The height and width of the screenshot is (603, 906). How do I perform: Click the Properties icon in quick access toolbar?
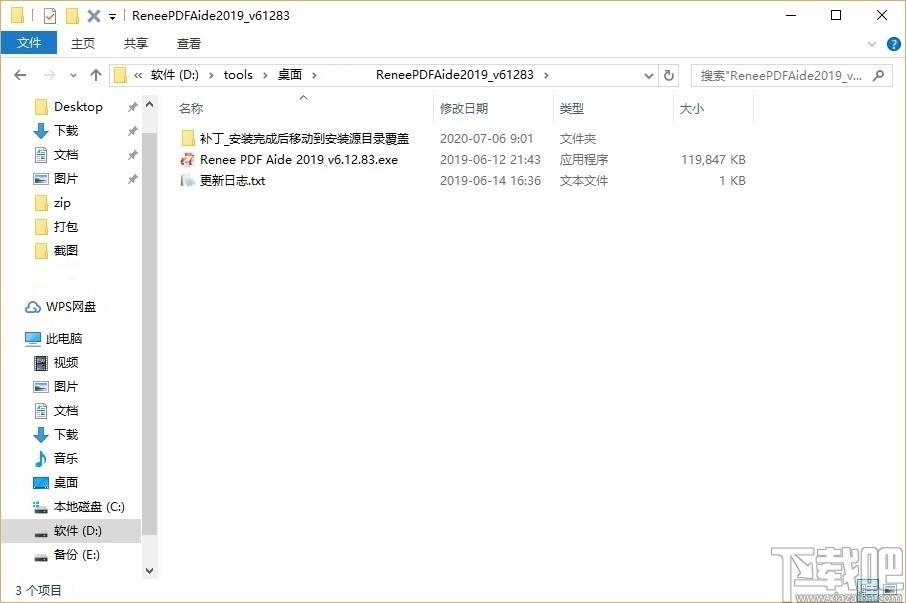[50, 16]
